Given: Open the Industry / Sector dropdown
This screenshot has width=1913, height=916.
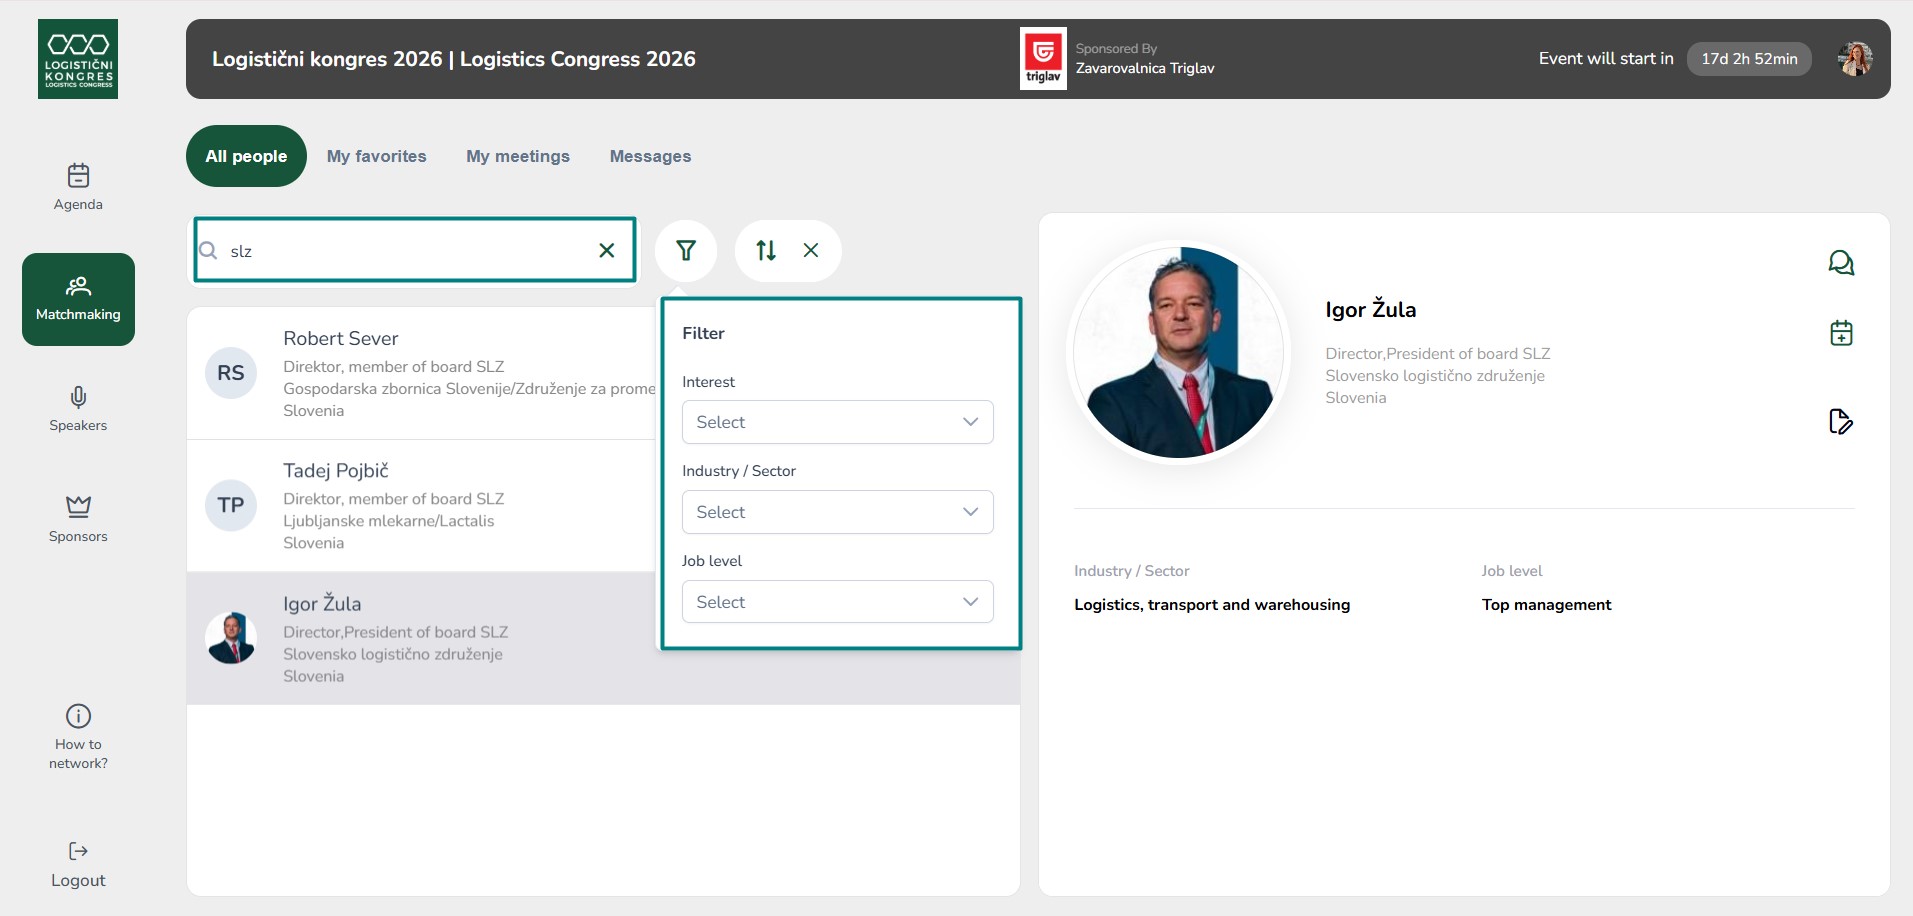Looking at the screenshot, I should coord(837,512).
